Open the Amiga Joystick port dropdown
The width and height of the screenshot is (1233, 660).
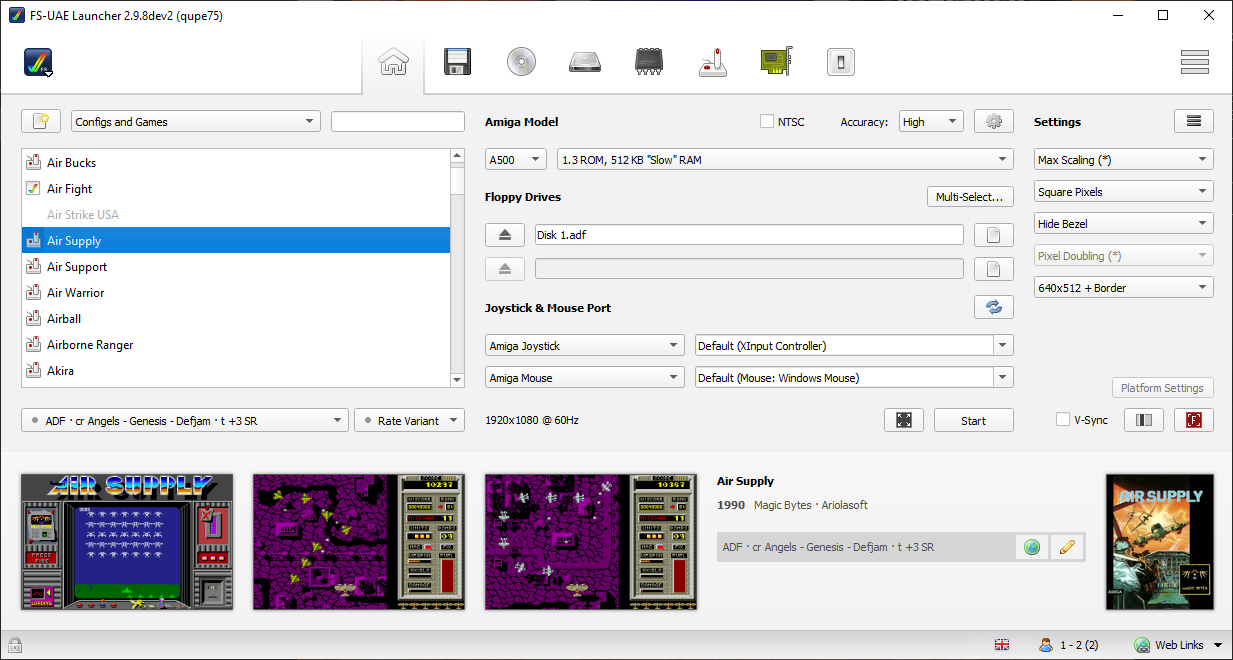585,346
